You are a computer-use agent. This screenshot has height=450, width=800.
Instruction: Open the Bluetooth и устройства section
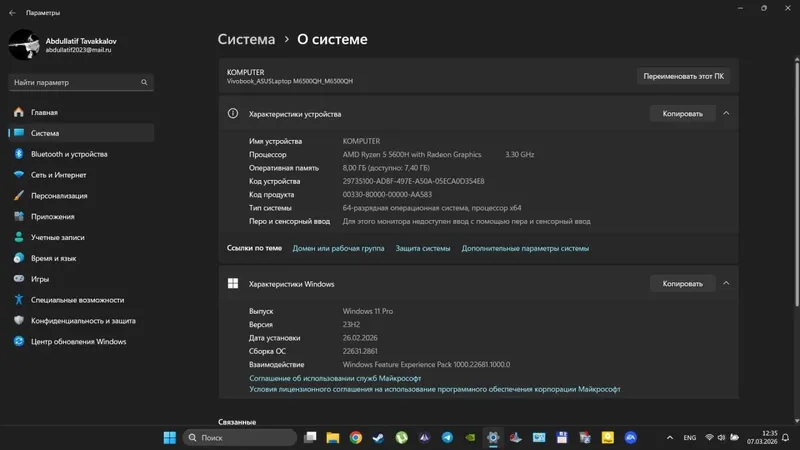[x=81, y=154]
